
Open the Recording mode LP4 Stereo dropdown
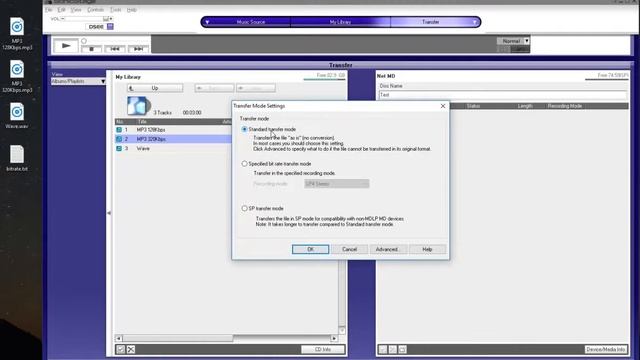337,184
